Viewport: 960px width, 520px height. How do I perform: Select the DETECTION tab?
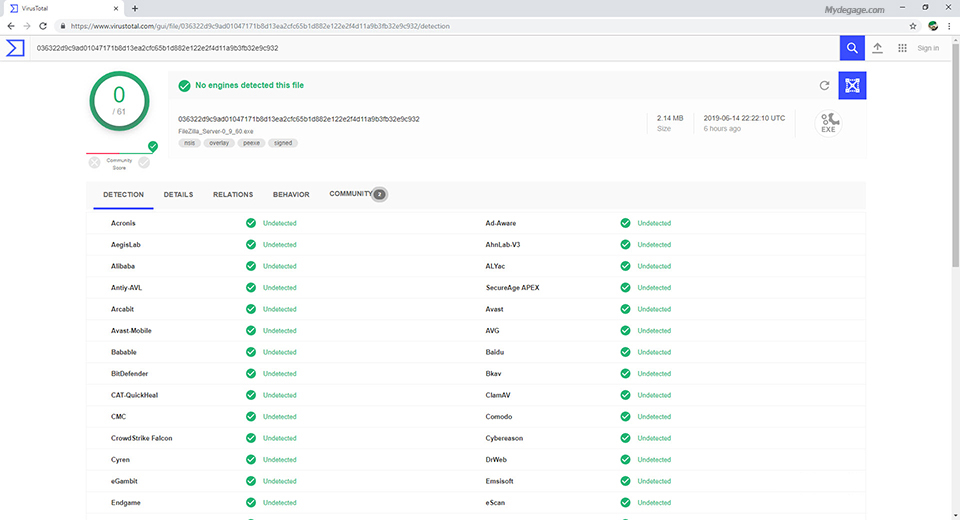[123, 195]
